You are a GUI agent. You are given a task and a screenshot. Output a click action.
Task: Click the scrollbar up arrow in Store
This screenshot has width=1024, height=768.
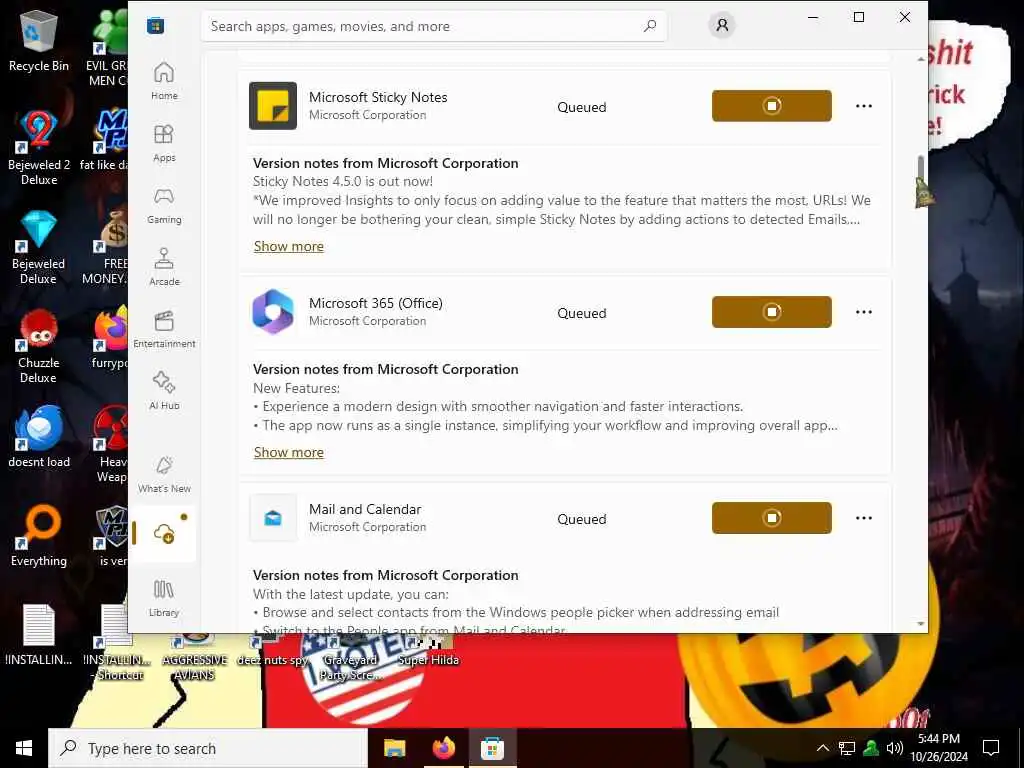pos(921,59)
